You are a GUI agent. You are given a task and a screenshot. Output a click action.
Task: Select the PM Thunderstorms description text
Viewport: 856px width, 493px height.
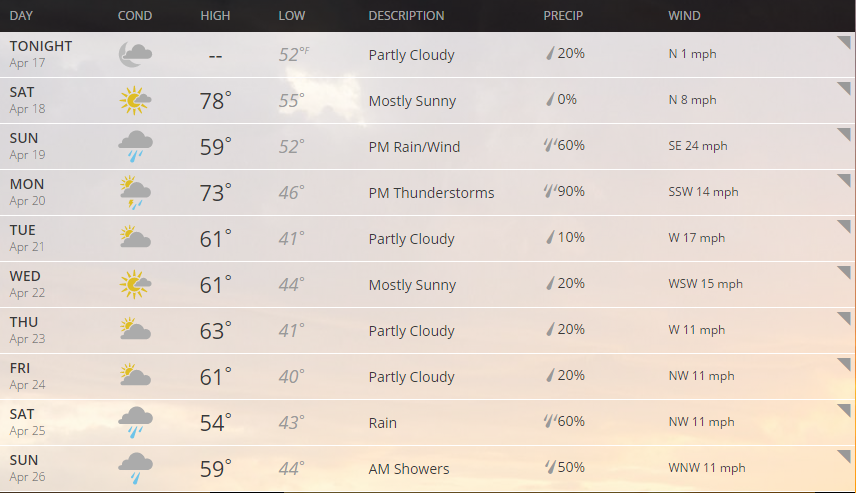[431, 193]
